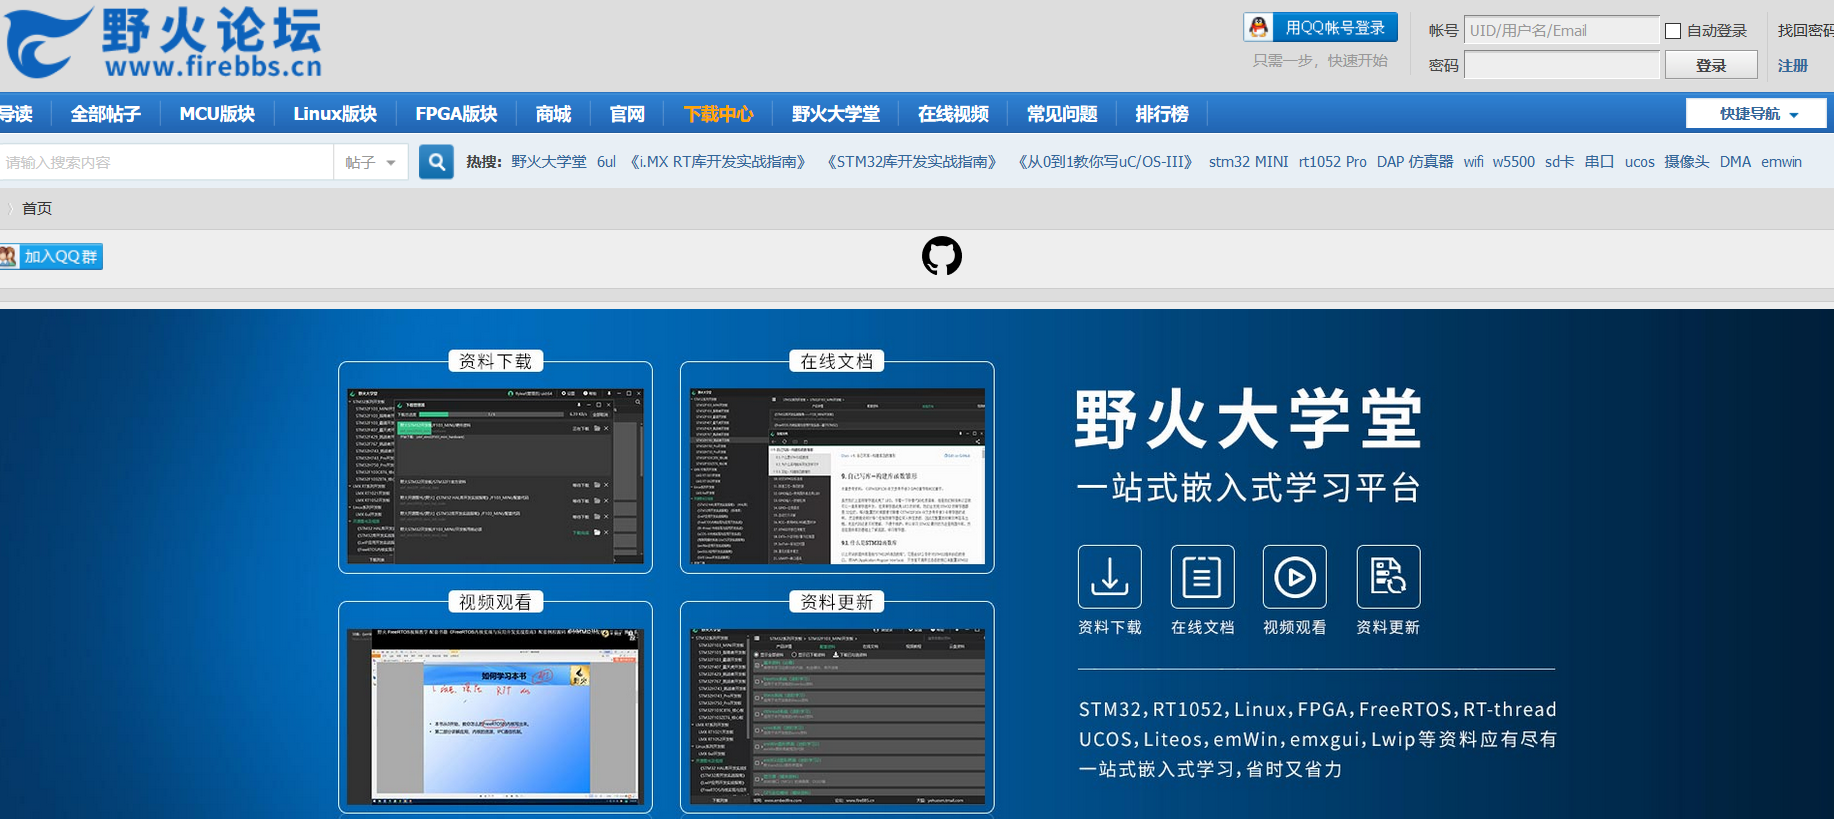Click hot search rt1052 Pro
Screen dimensions: 1834x819
point(1332,162)
